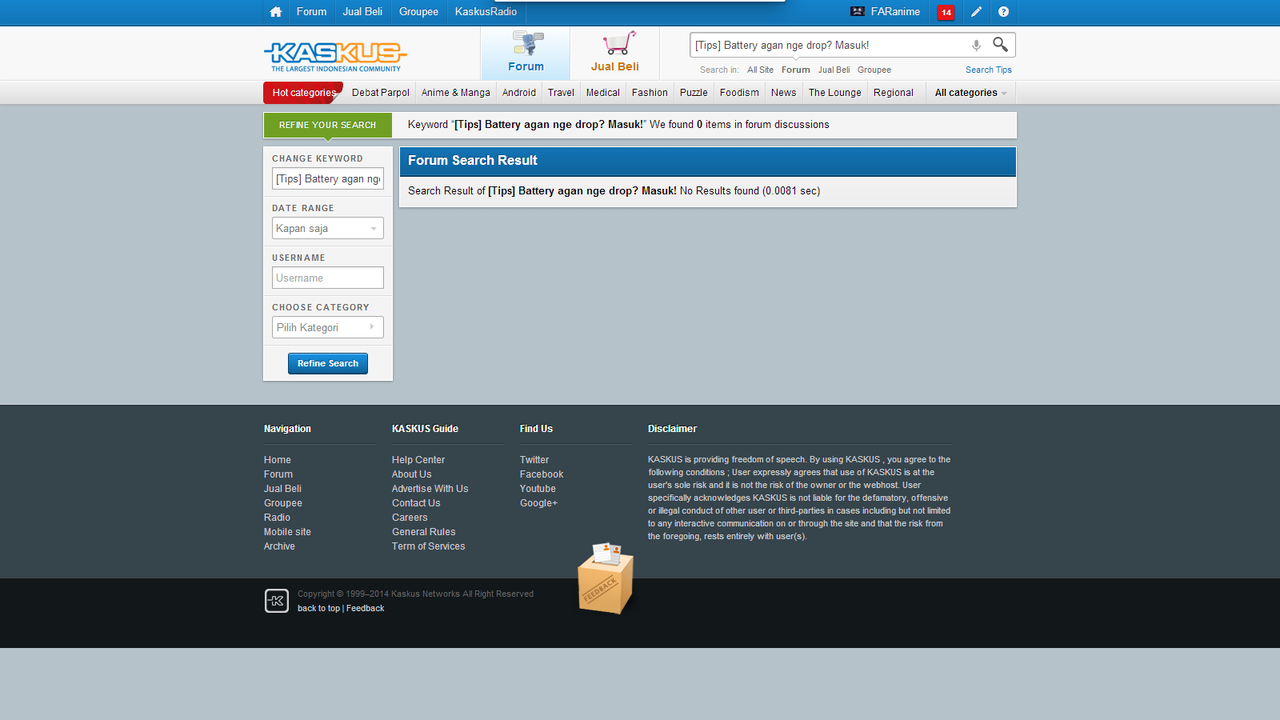
Task: Open the Travel category
Action: tap(561, 93)
